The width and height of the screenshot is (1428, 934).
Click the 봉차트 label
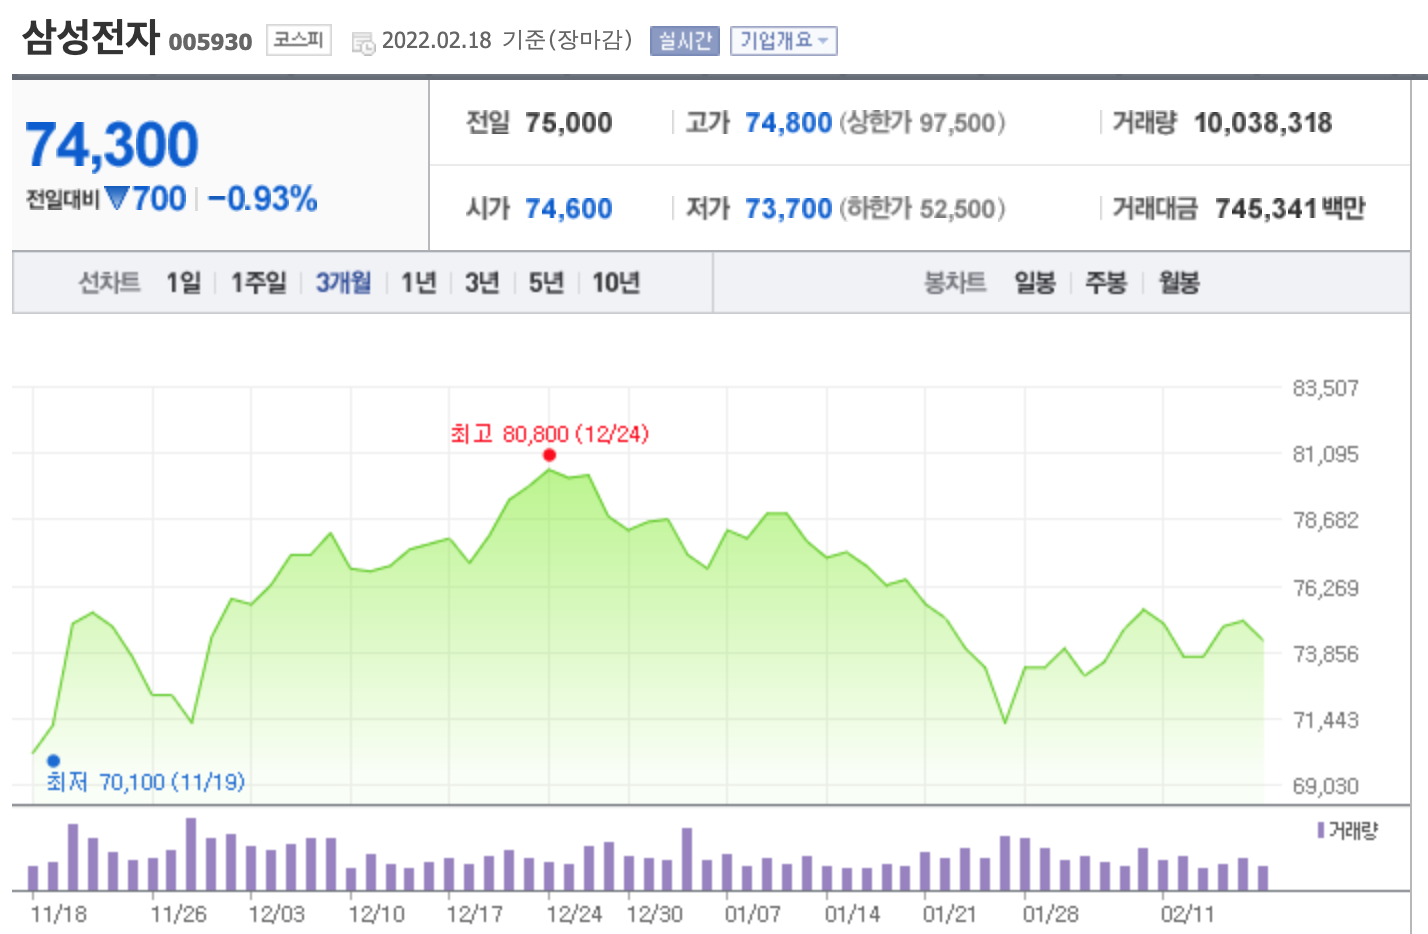click(x=955, y=283)
